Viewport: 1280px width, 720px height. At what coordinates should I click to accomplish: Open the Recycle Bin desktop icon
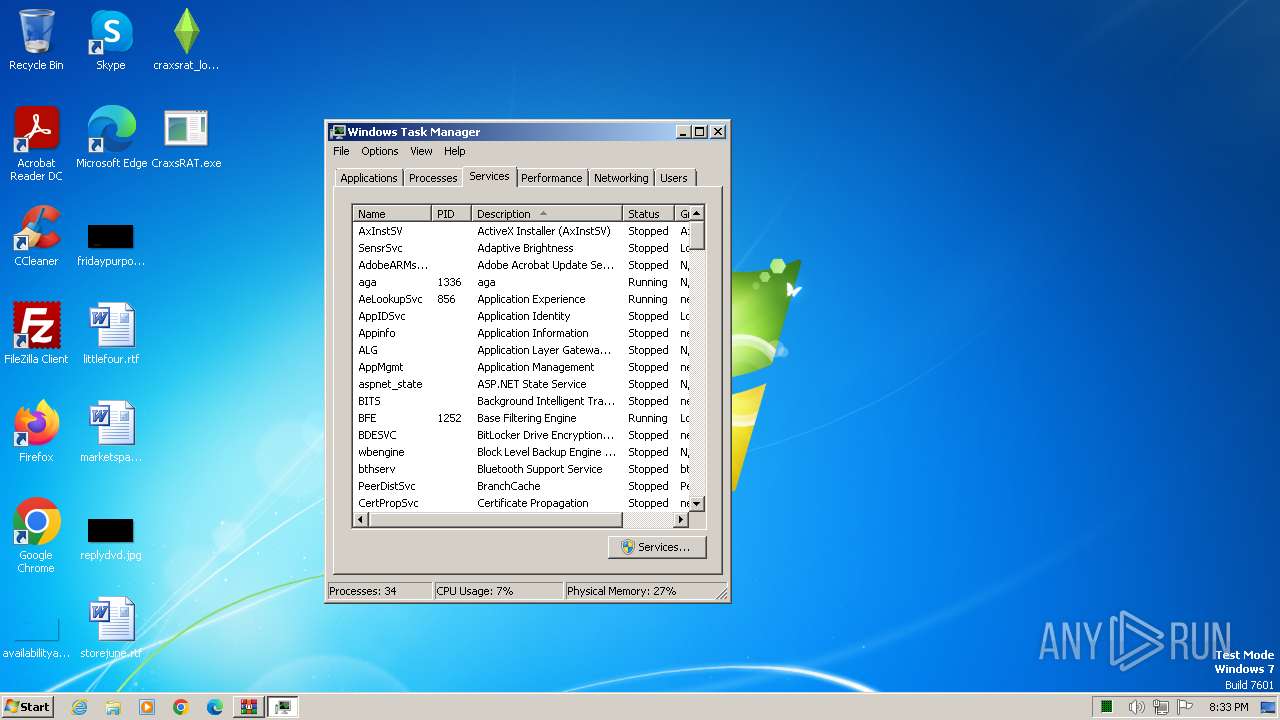[36, 40]
